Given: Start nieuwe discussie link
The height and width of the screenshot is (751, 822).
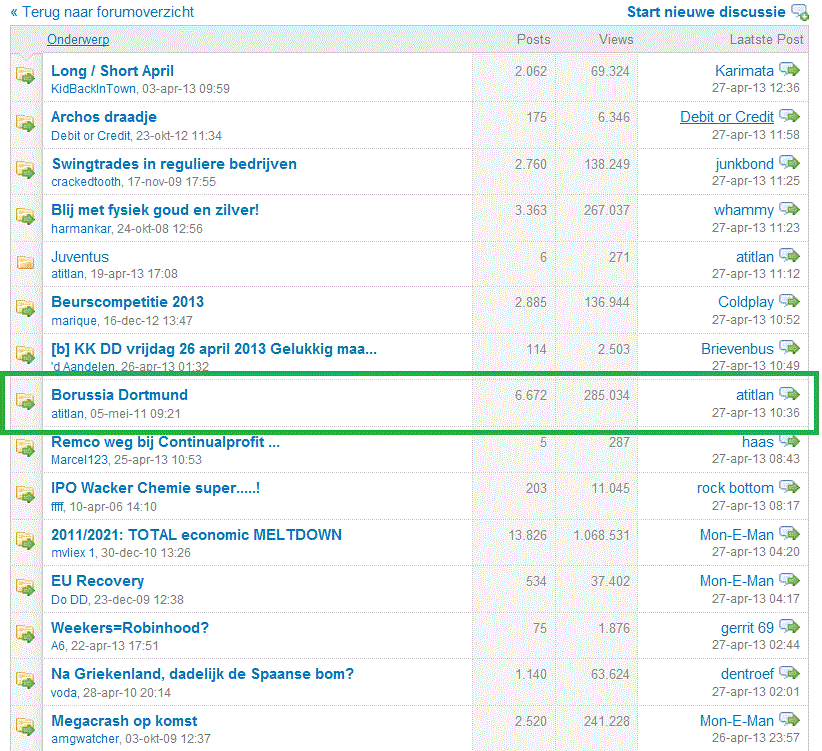Looking at the screenshot, I should [x=706, y=12].
